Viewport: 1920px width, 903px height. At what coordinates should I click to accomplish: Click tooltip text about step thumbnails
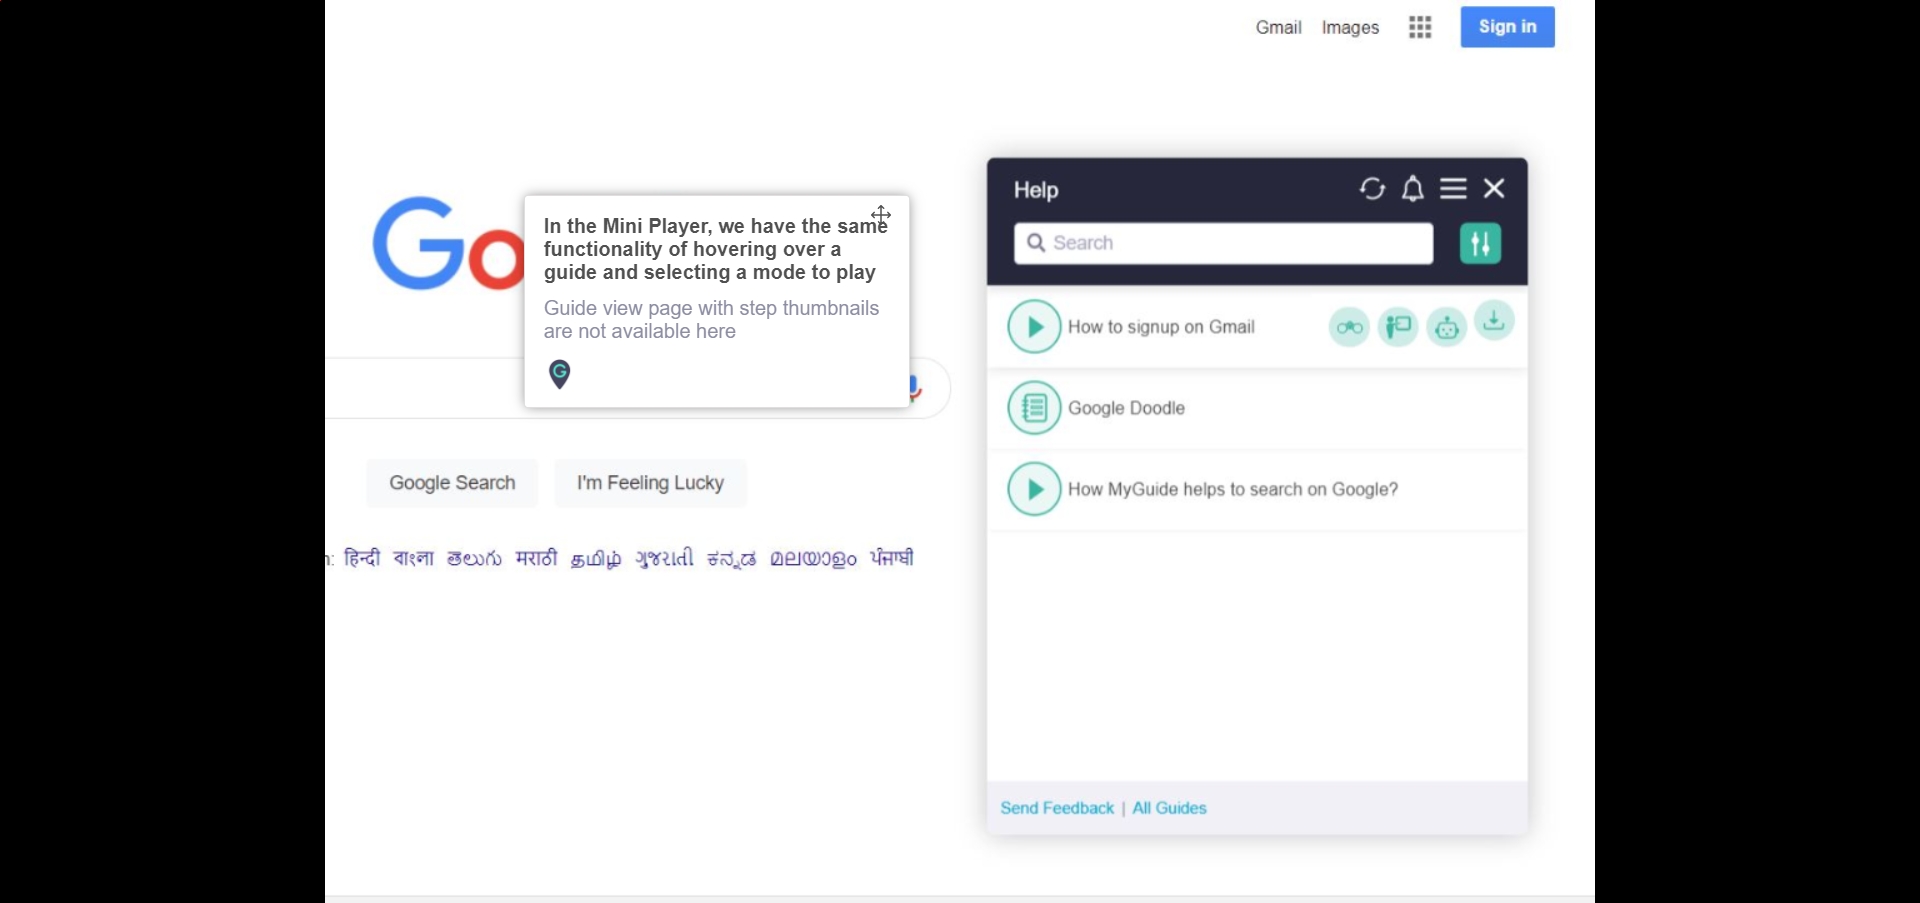coord(712,320)
